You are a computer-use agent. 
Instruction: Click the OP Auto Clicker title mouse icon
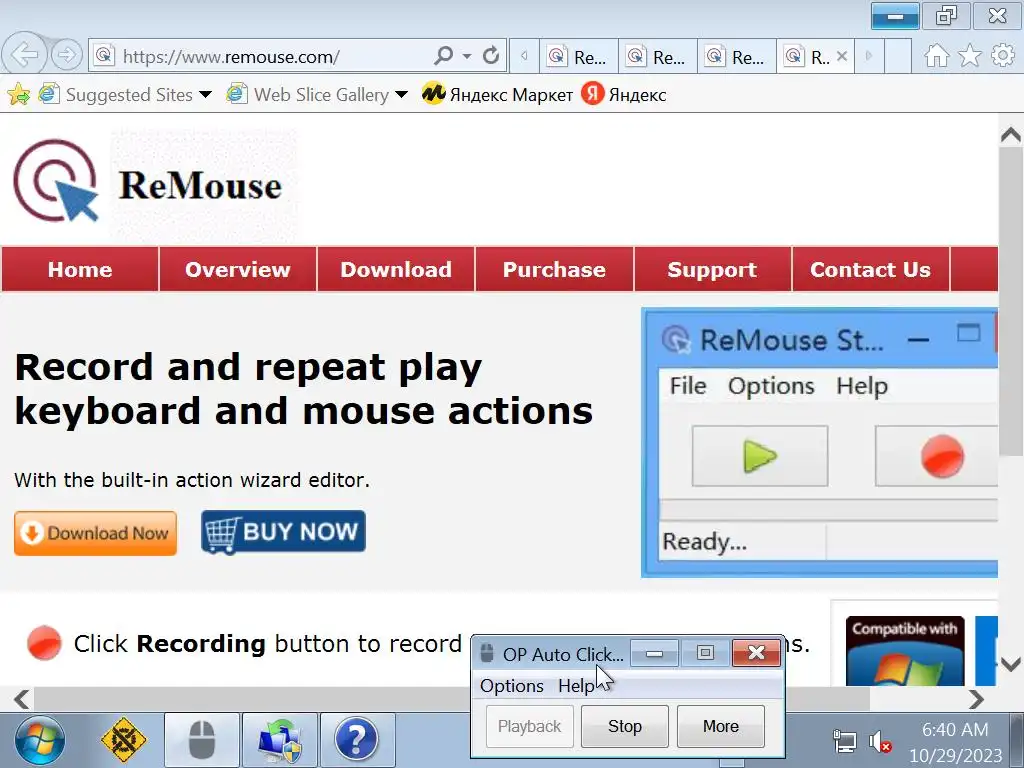487,653
